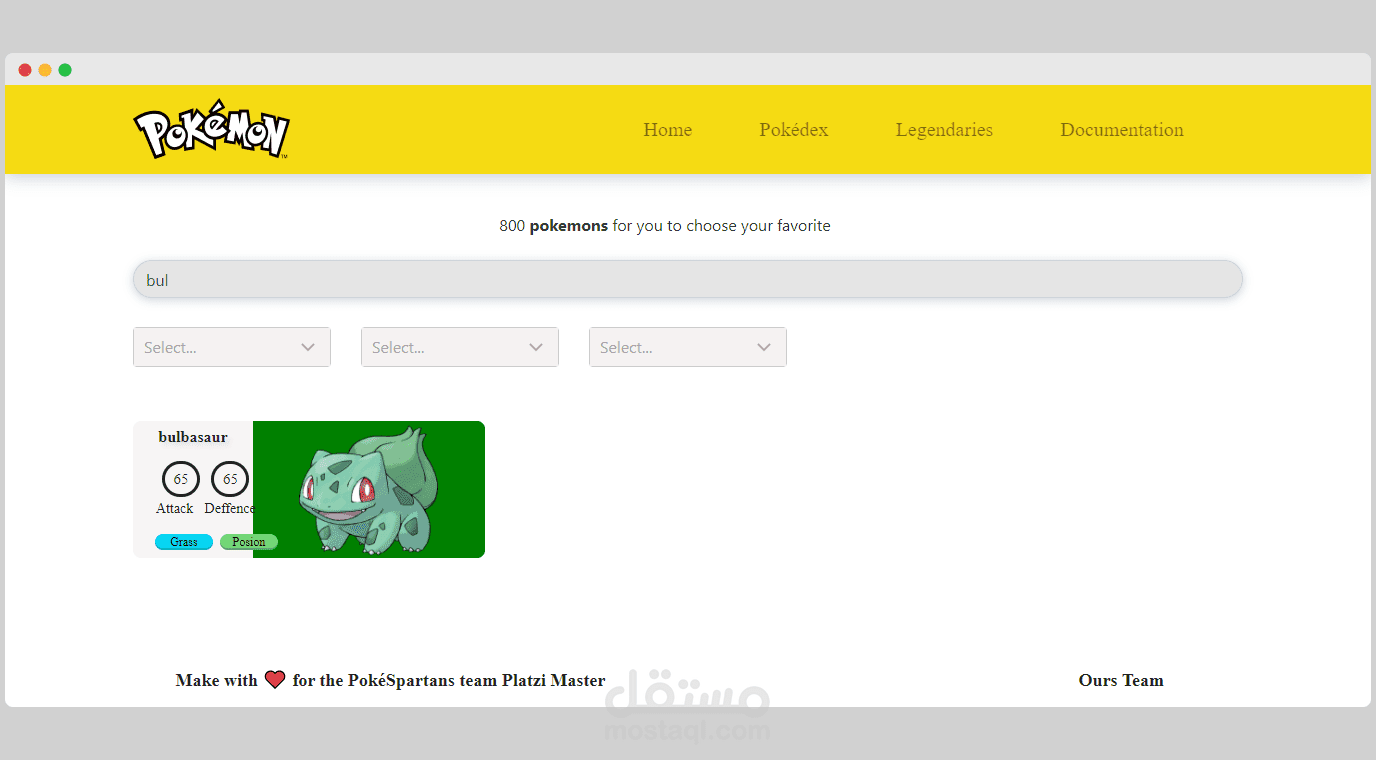Open the Documentation nav link
The image size is (1376, 760).
coord(1122,130)
